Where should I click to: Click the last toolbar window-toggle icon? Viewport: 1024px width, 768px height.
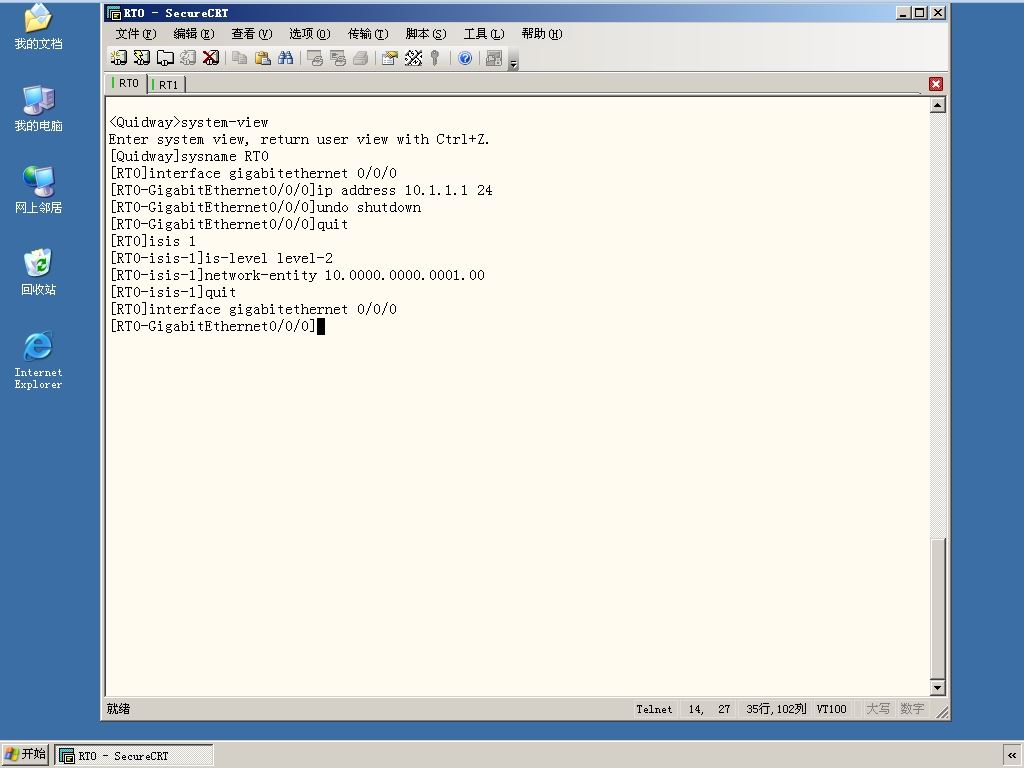click(494, 58)
